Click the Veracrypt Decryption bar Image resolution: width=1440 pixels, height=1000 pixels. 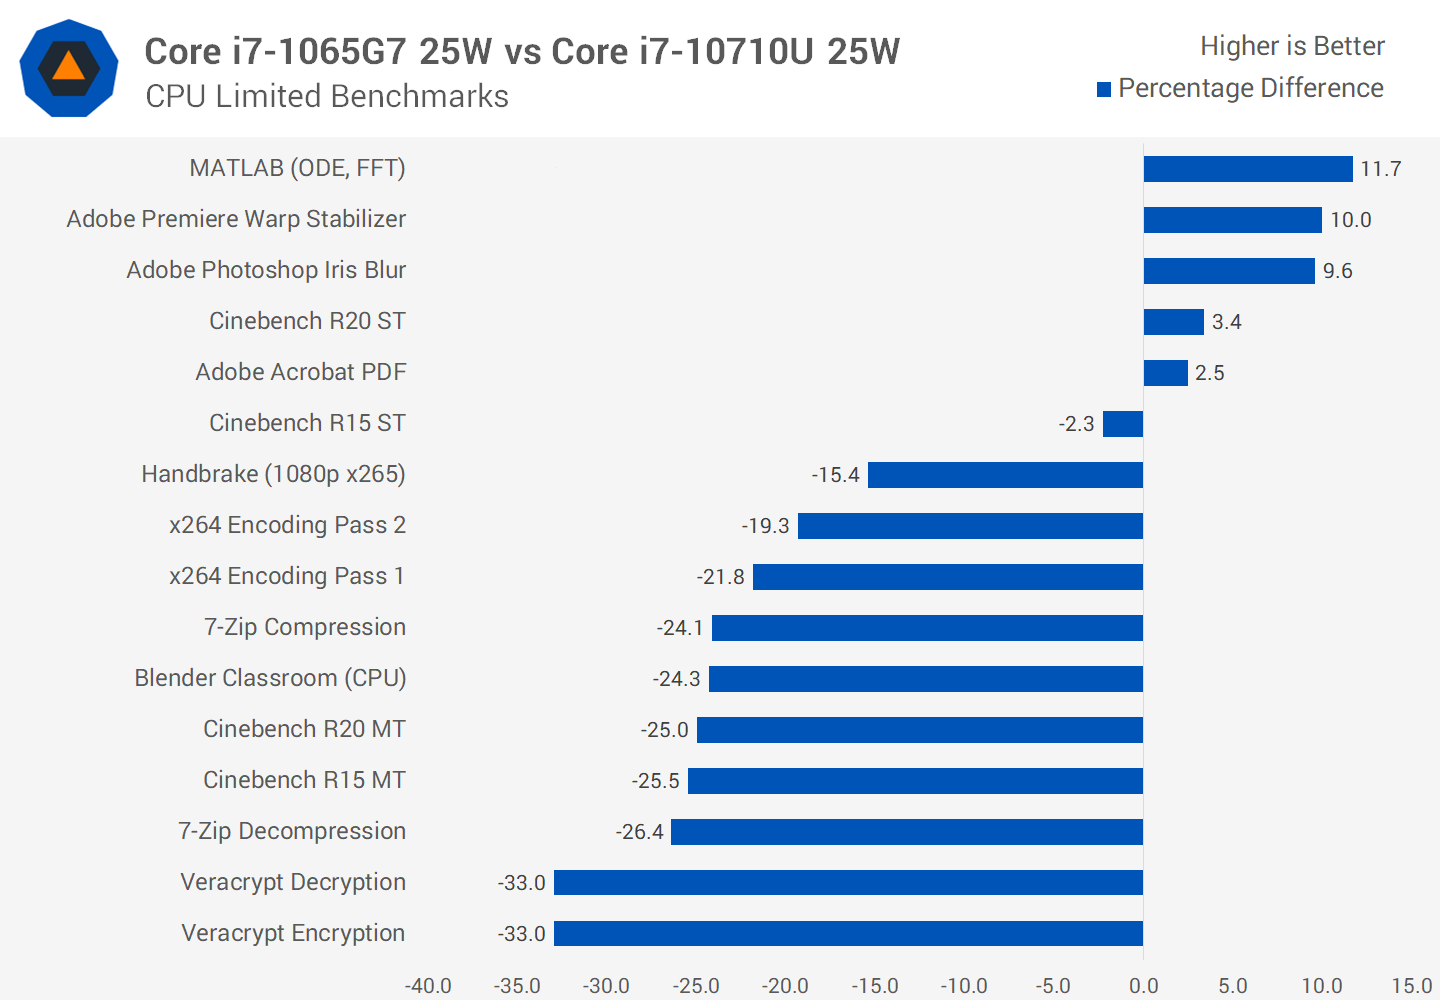(848, 883)
